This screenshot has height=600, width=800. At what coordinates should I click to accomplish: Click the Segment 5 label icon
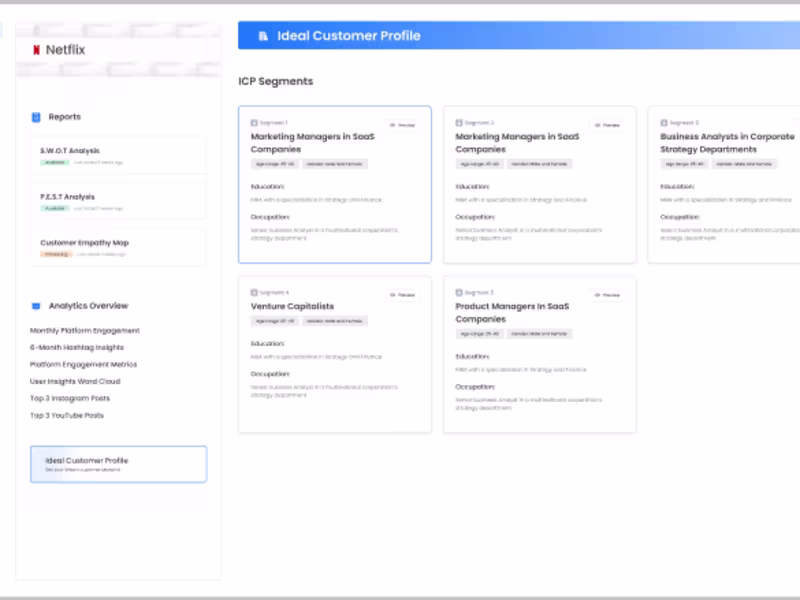[459, 293]
